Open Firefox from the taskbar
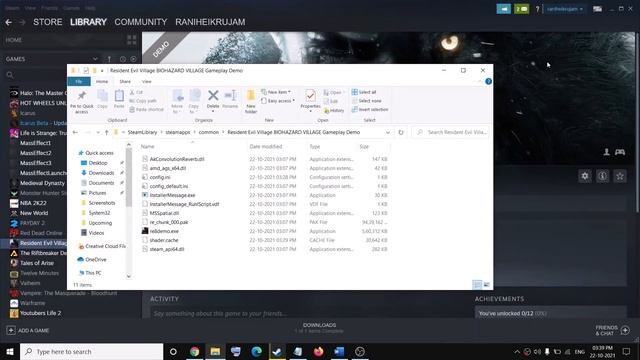Screen dimensions: 640x360 (x=318, y=351)
